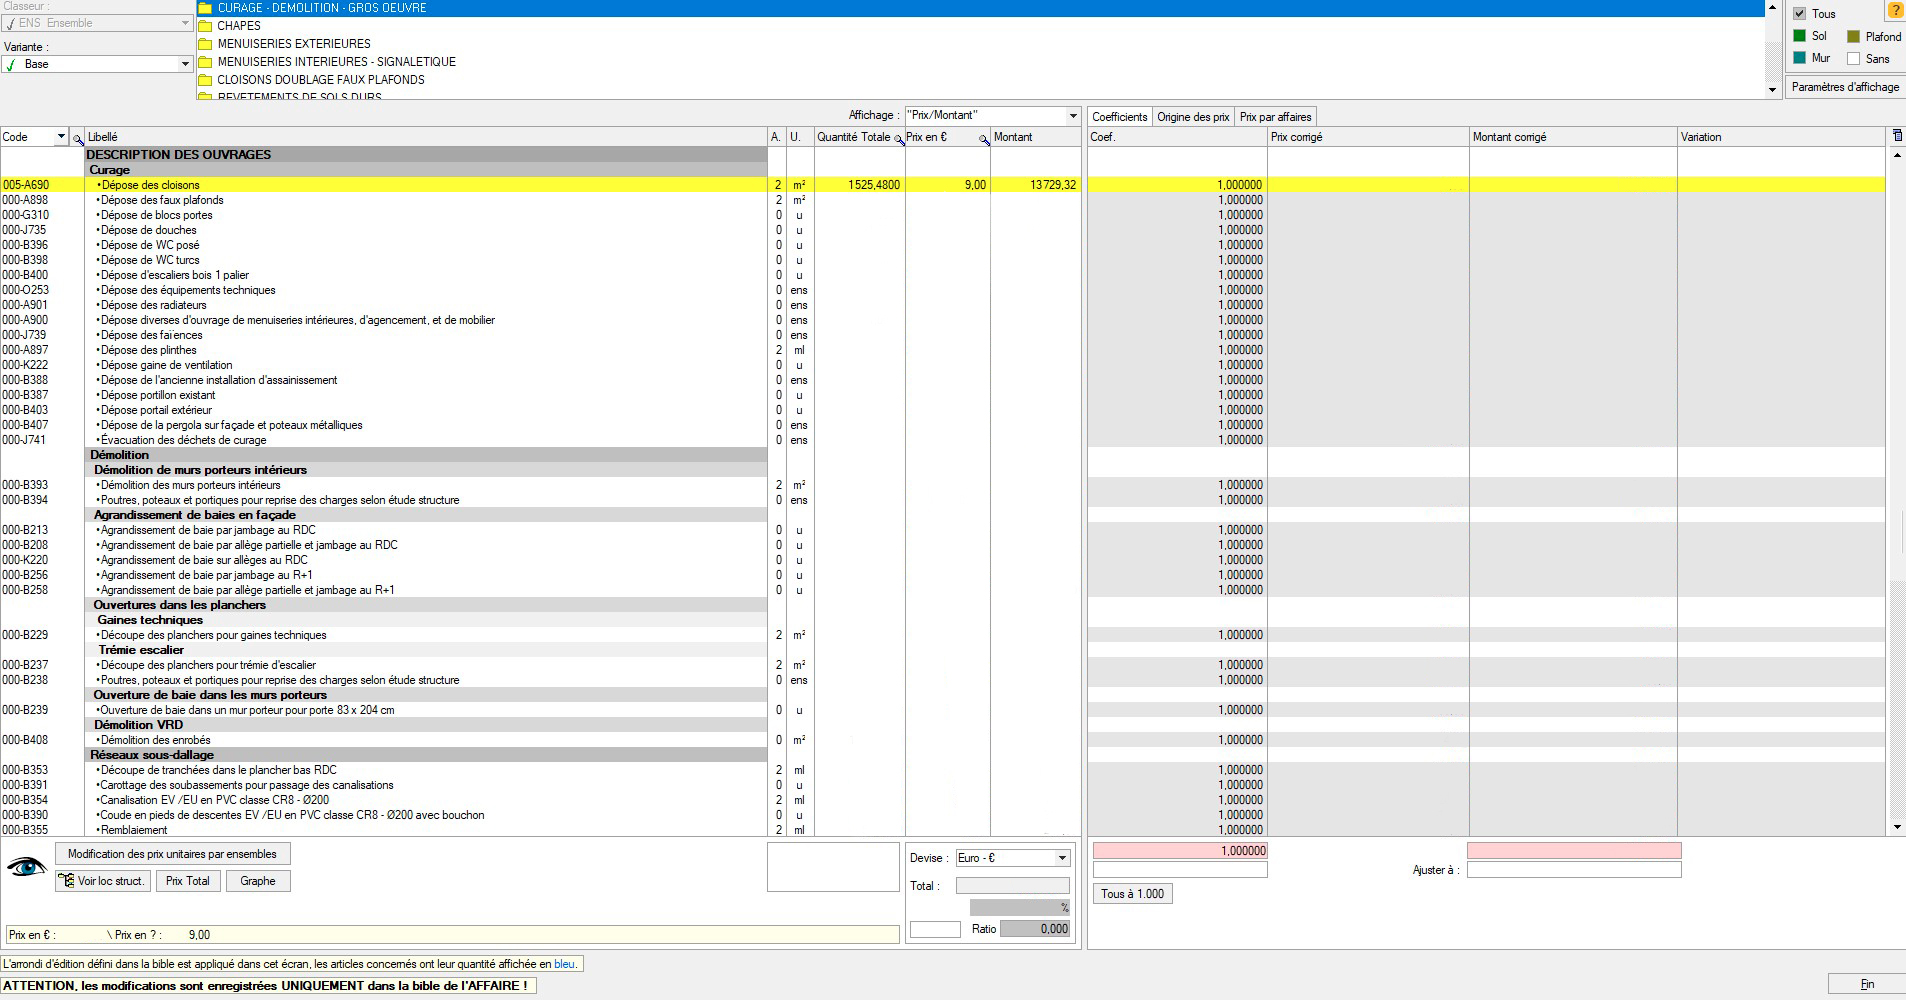Screen dimensions: 1906x1000
Task: Click the Prix corrigé column header
Action: click(x=1368, y=137)
